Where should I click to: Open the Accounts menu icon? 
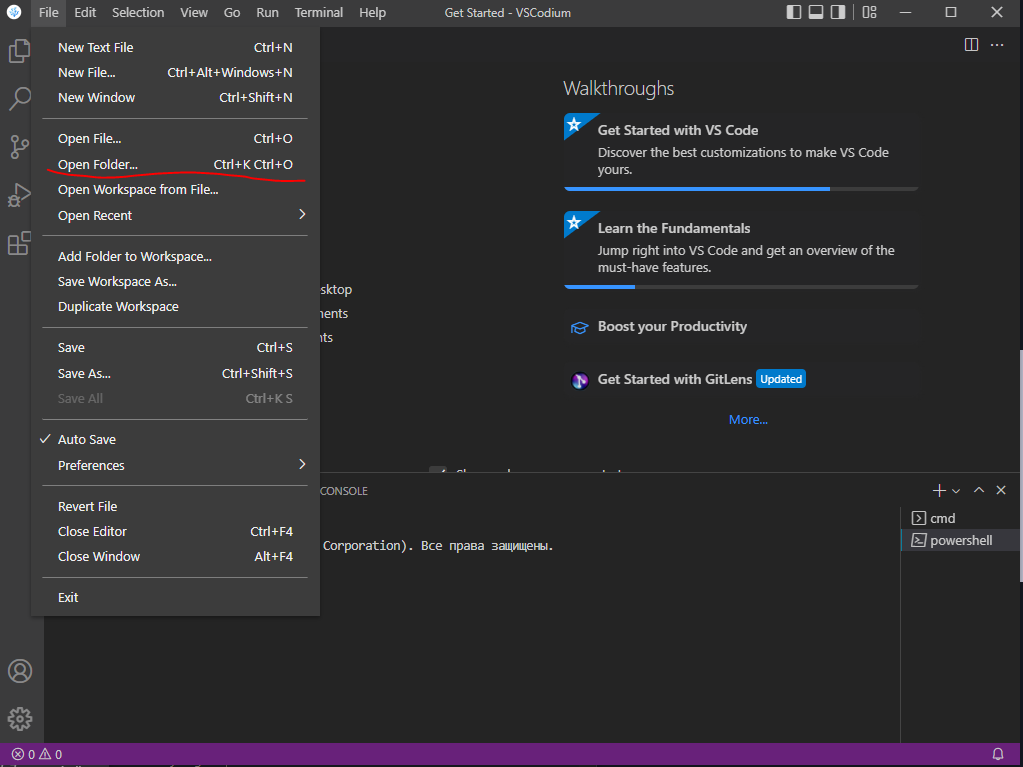point(20,671)
